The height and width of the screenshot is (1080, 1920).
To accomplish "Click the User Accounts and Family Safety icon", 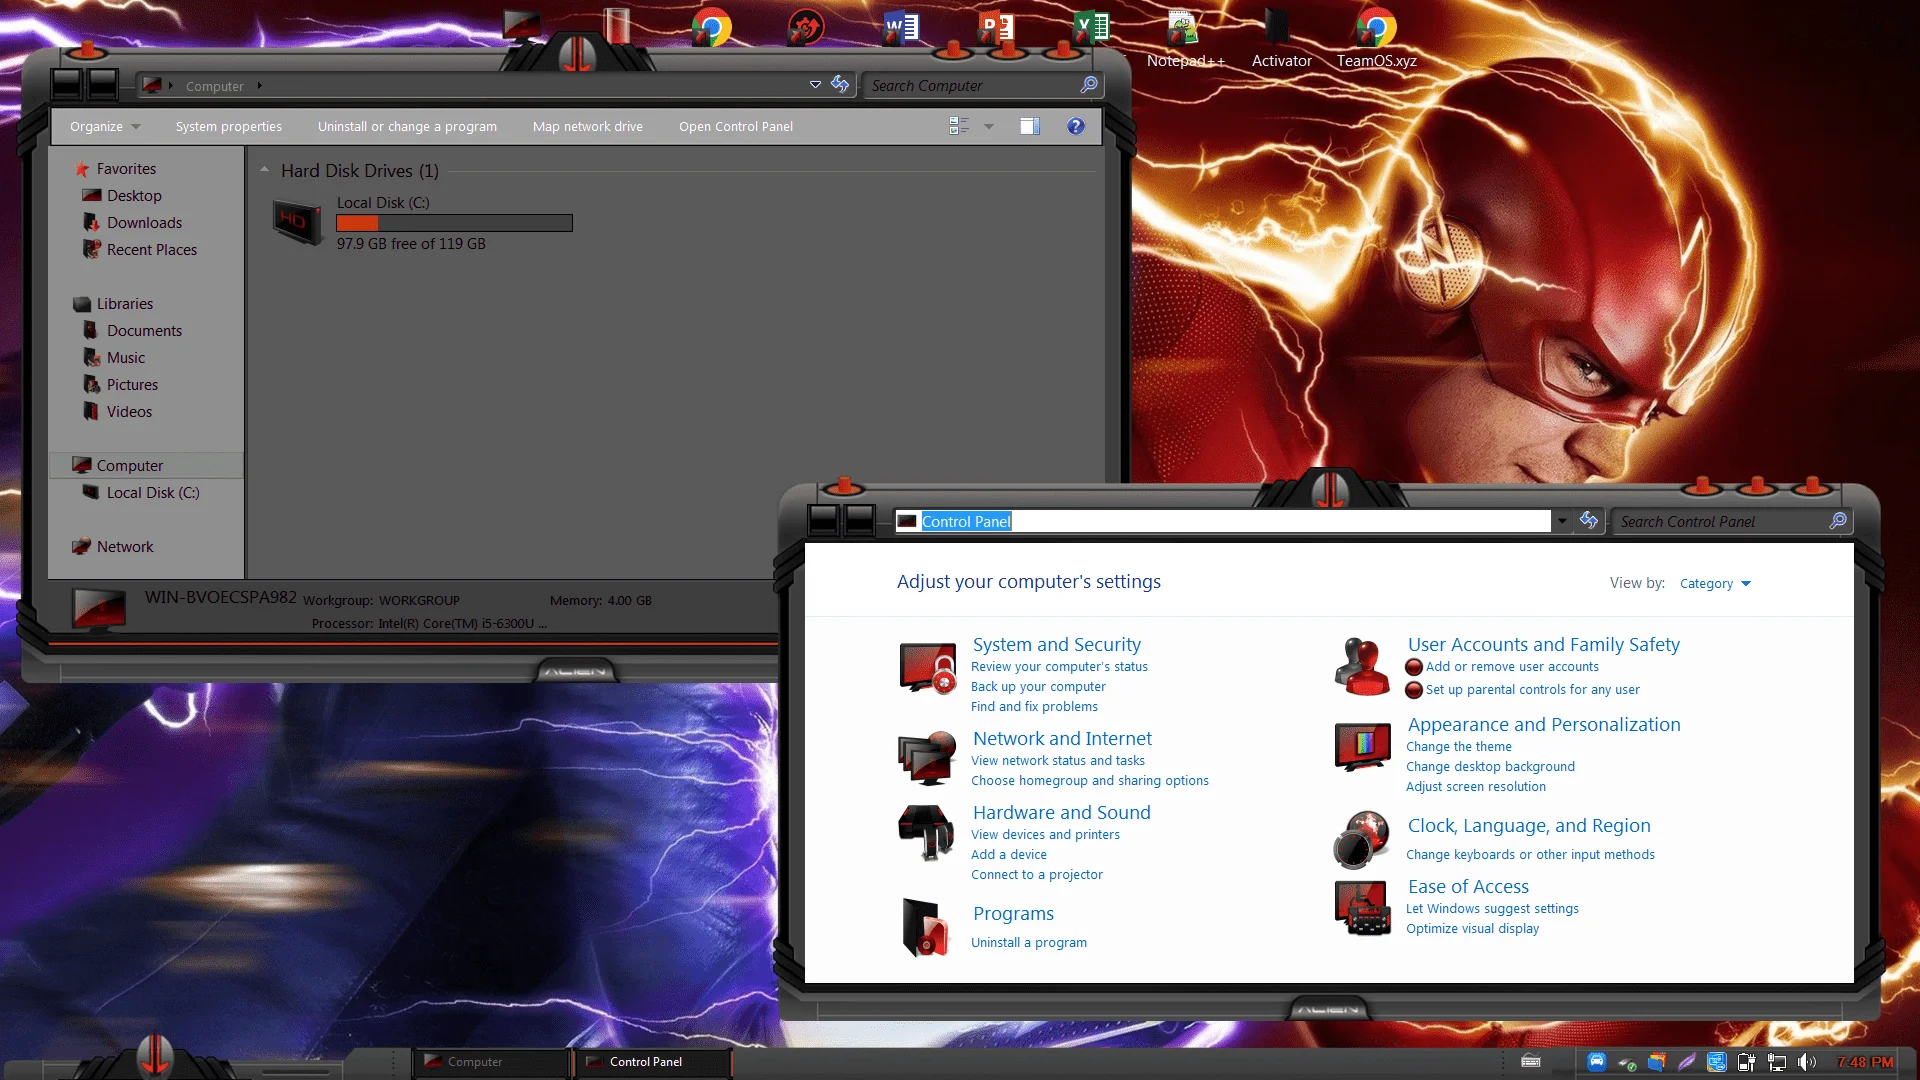I will click(1363, 666).
